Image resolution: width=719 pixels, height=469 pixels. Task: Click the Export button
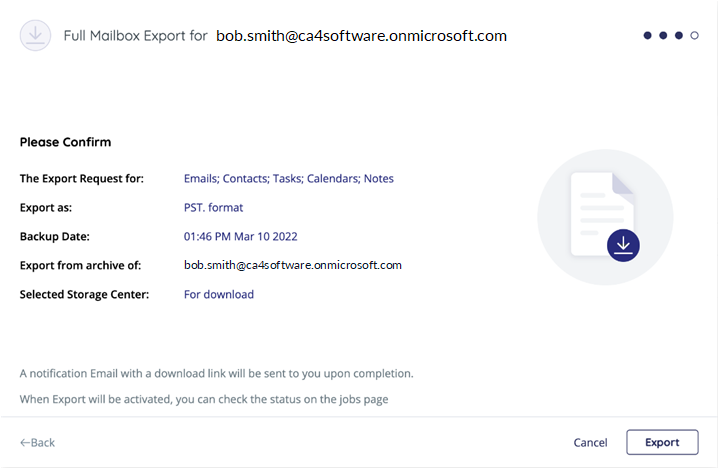[x=662, y=442]
